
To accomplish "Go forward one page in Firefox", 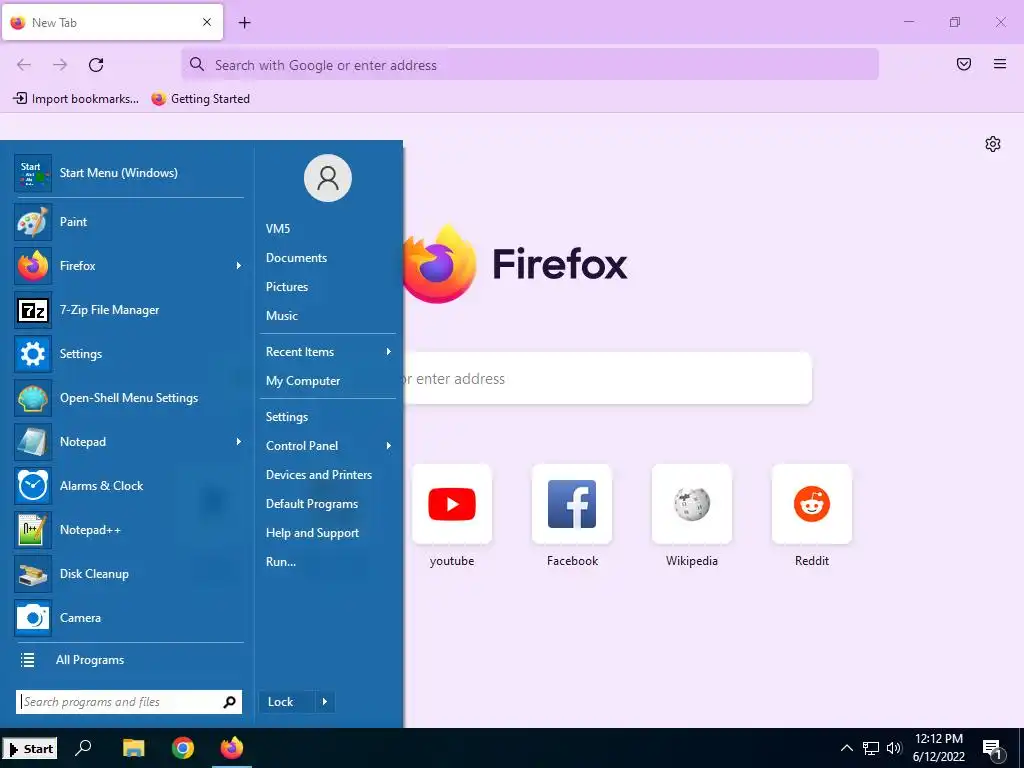I will tap(60, 65).
